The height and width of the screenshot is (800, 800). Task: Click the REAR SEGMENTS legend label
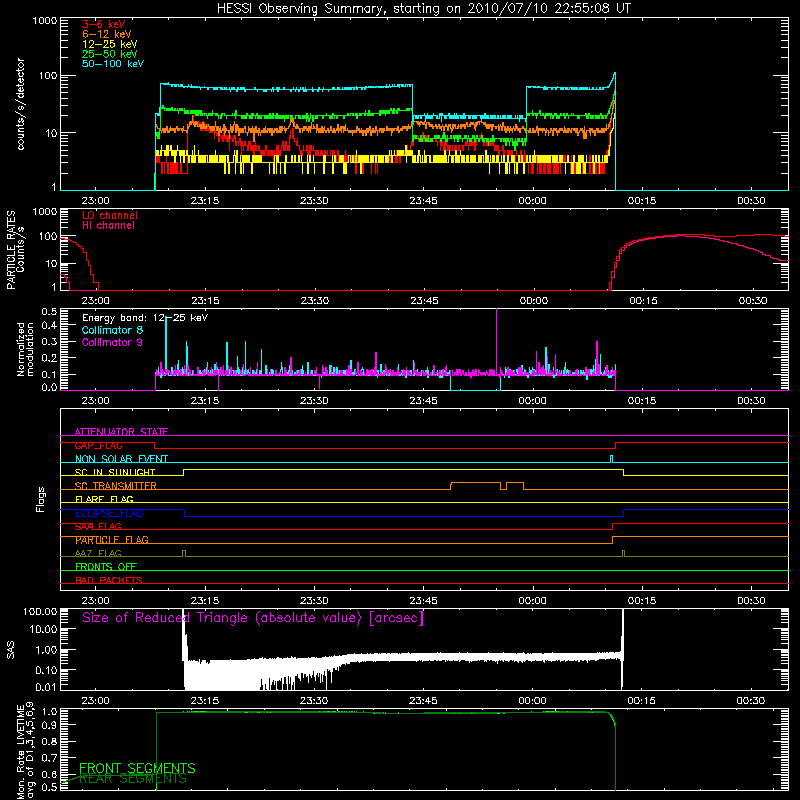[133, 779]
